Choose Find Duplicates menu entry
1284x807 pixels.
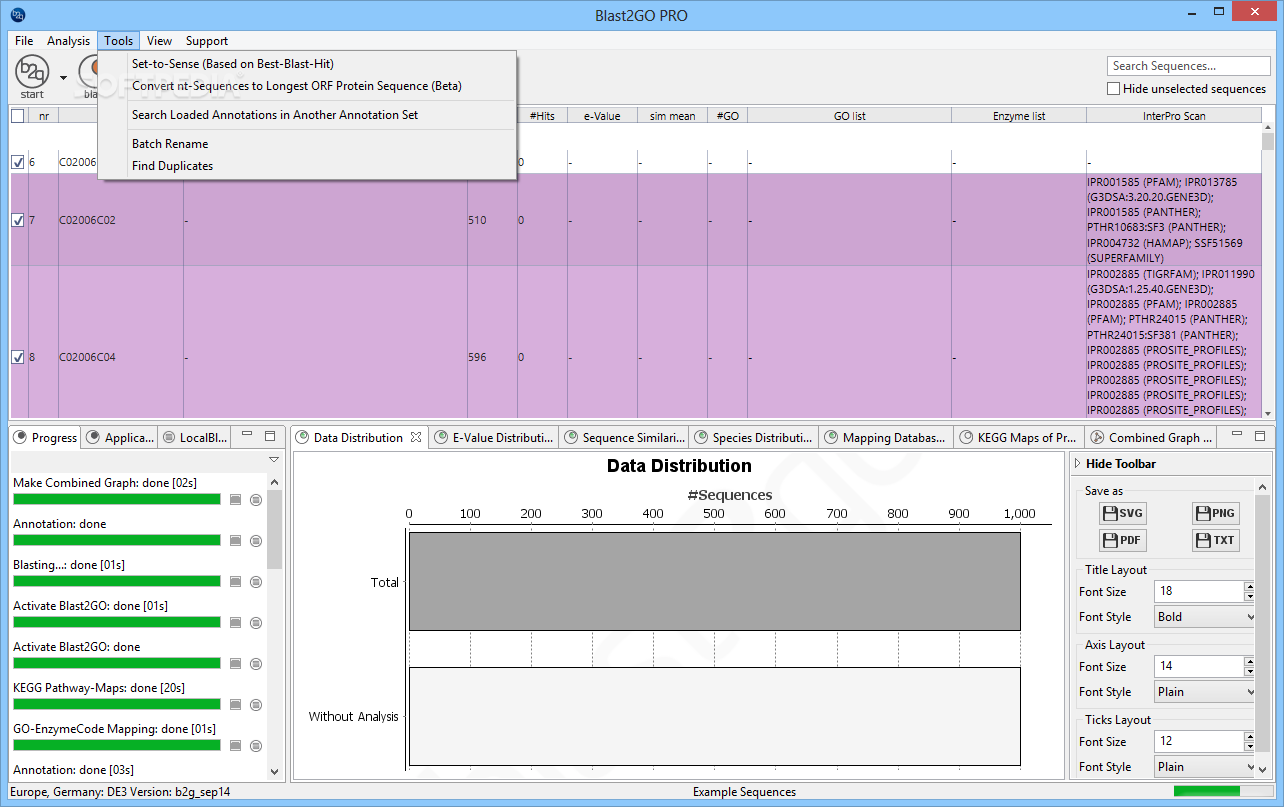point(307,166)
